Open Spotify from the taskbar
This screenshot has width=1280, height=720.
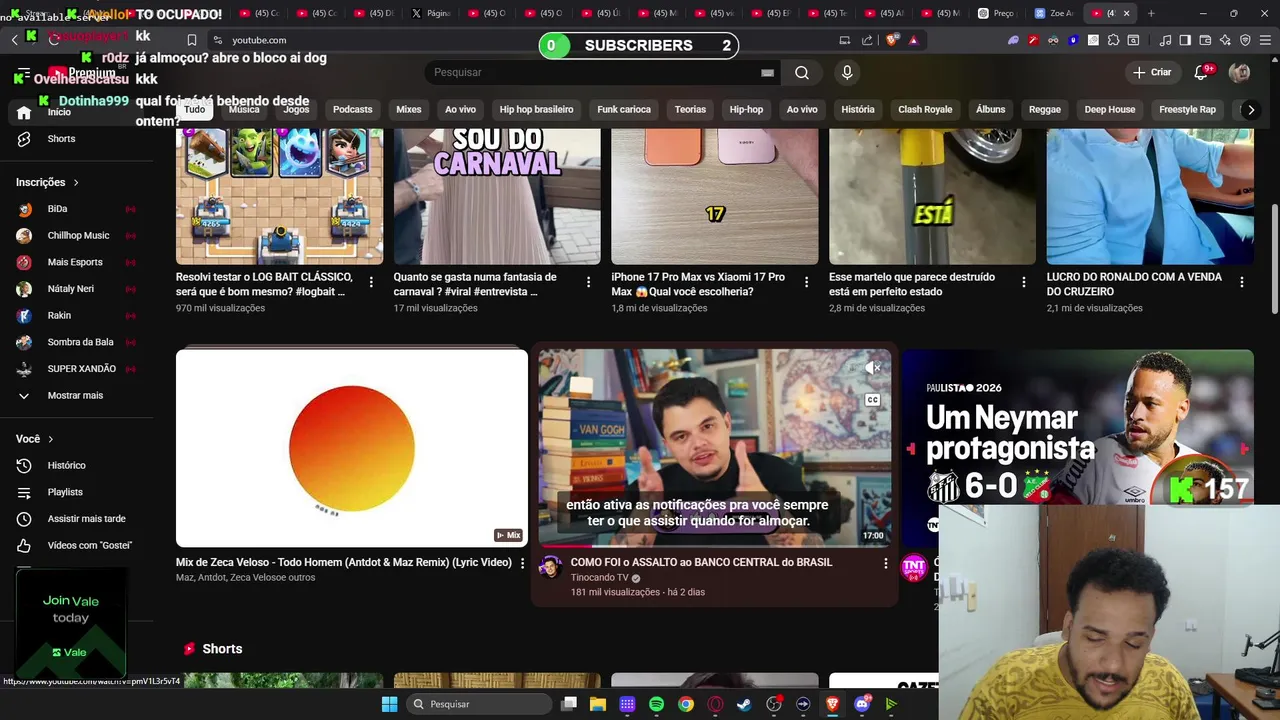[656, 704]
